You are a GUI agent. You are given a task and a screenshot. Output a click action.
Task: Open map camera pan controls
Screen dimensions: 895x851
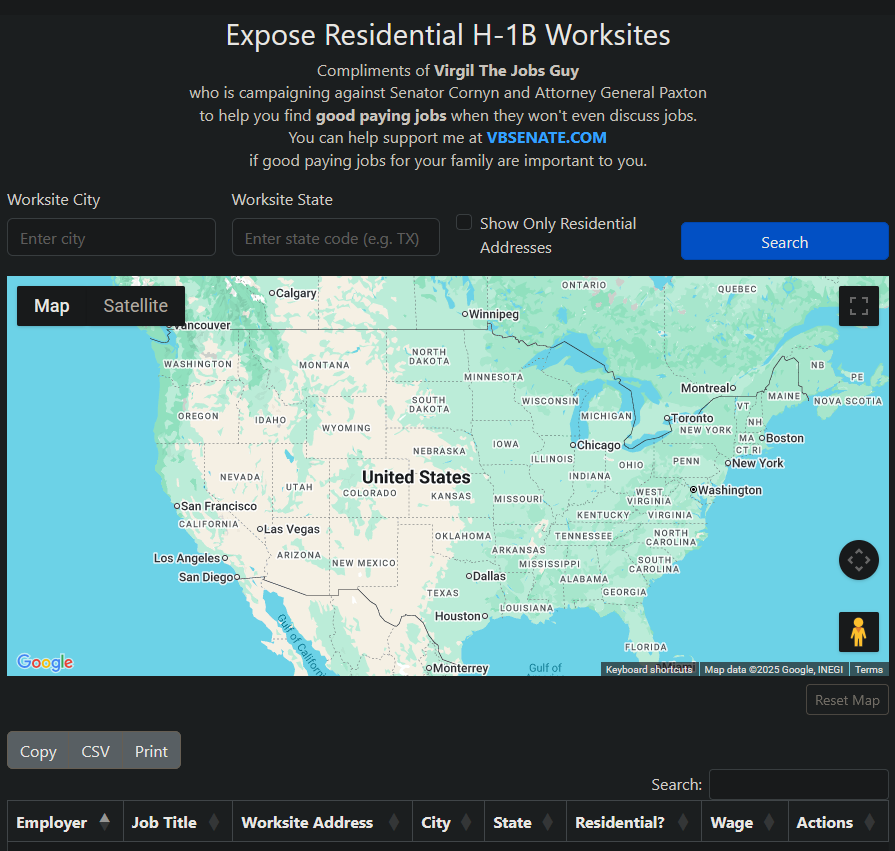858,560
